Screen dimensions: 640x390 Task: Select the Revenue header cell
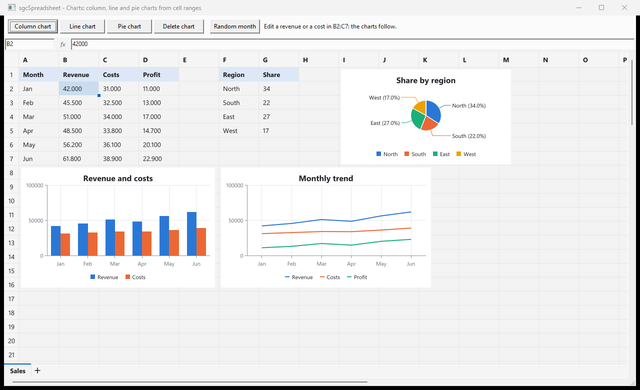tap(78, 75)
